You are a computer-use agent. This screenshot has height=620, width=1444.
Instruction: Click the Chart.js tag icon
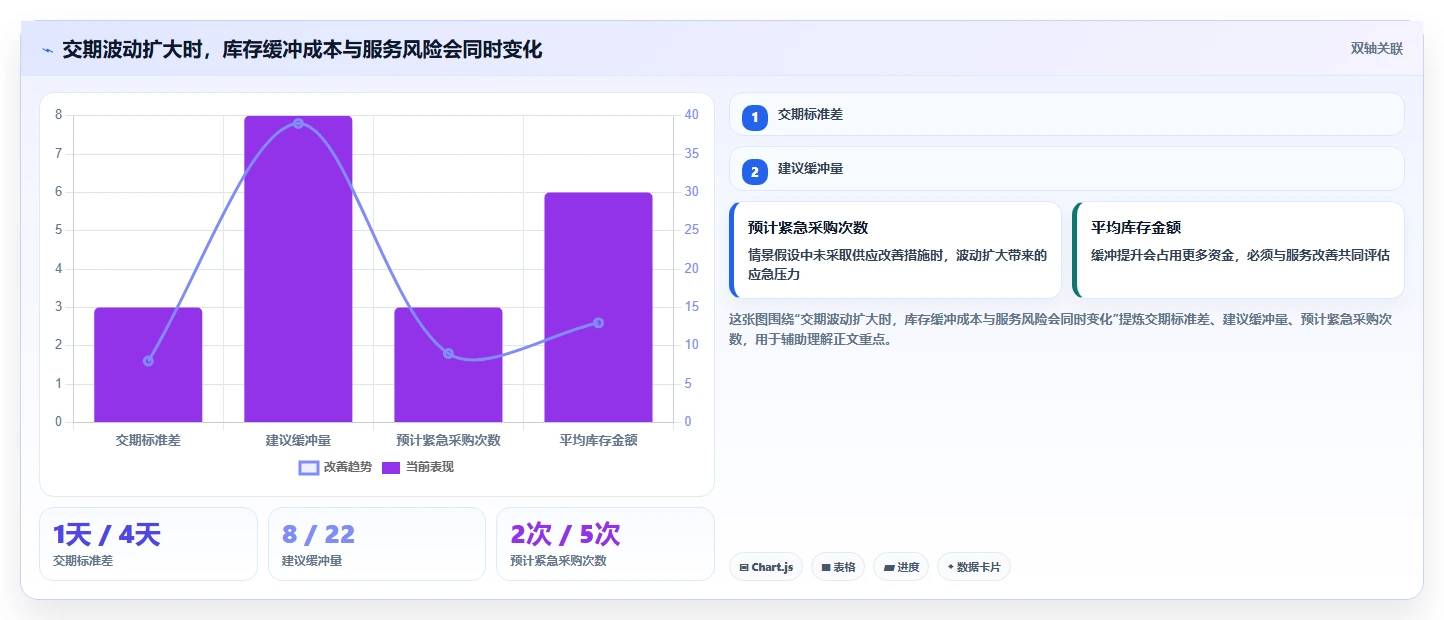pyautogui.click(x=744, y=567)
